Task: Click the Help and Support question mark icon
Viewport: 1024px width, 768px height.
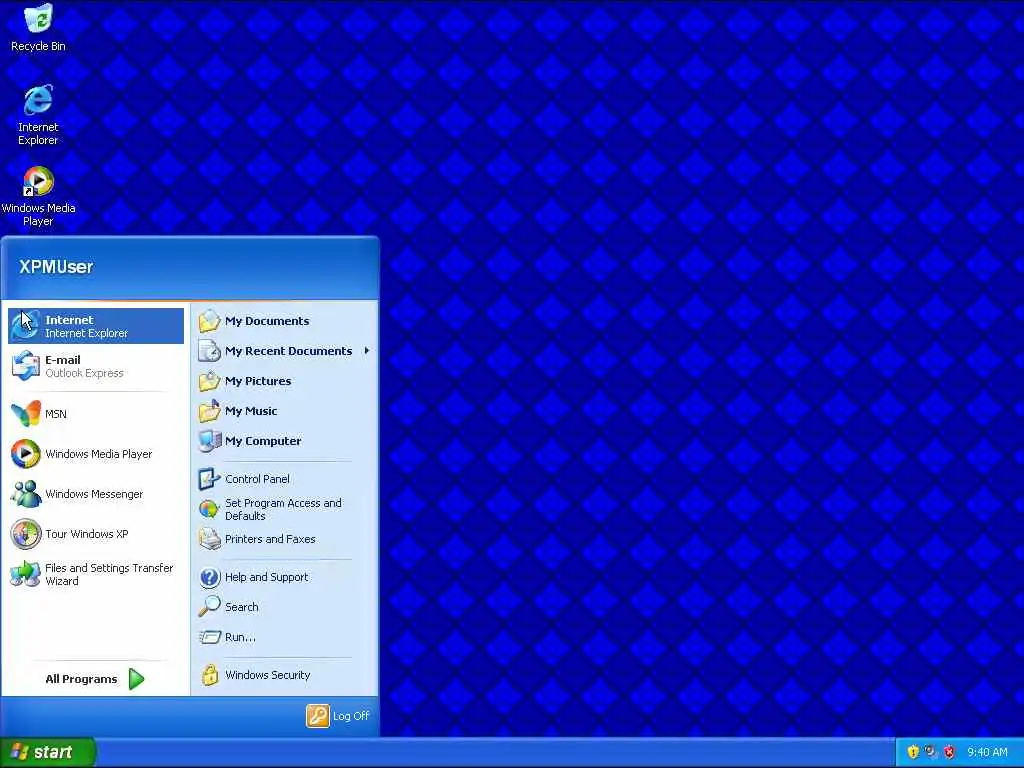Action: [x=209, y=577]
